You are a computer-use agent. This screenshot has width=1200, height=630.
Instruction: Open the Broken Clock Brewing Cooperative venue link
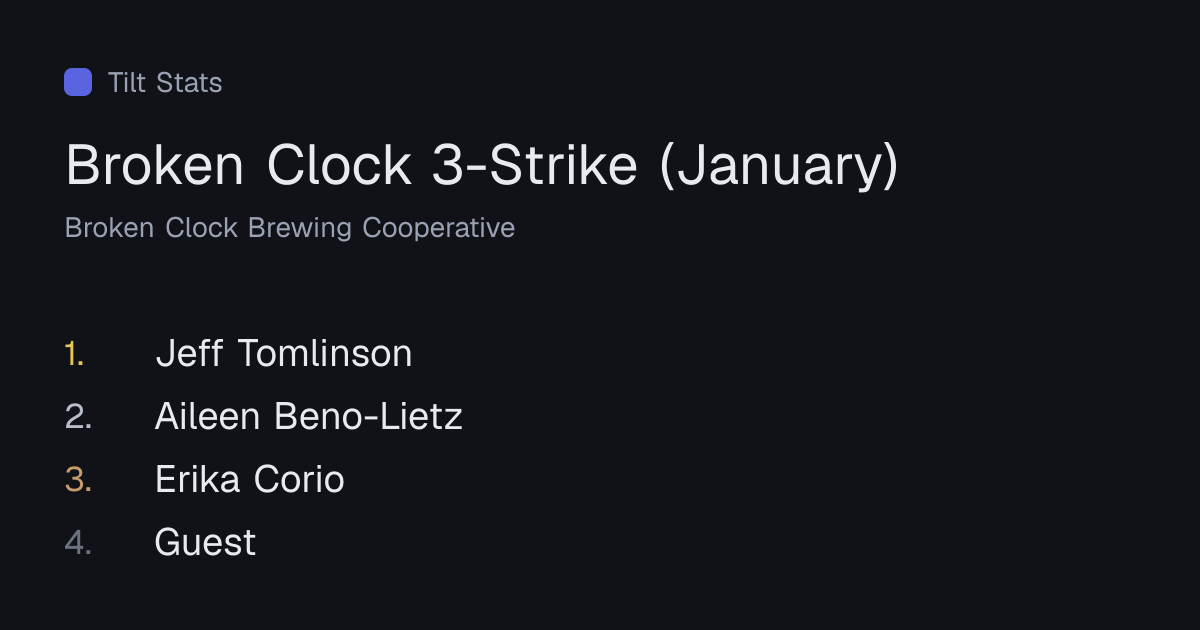tap(290, 228)
